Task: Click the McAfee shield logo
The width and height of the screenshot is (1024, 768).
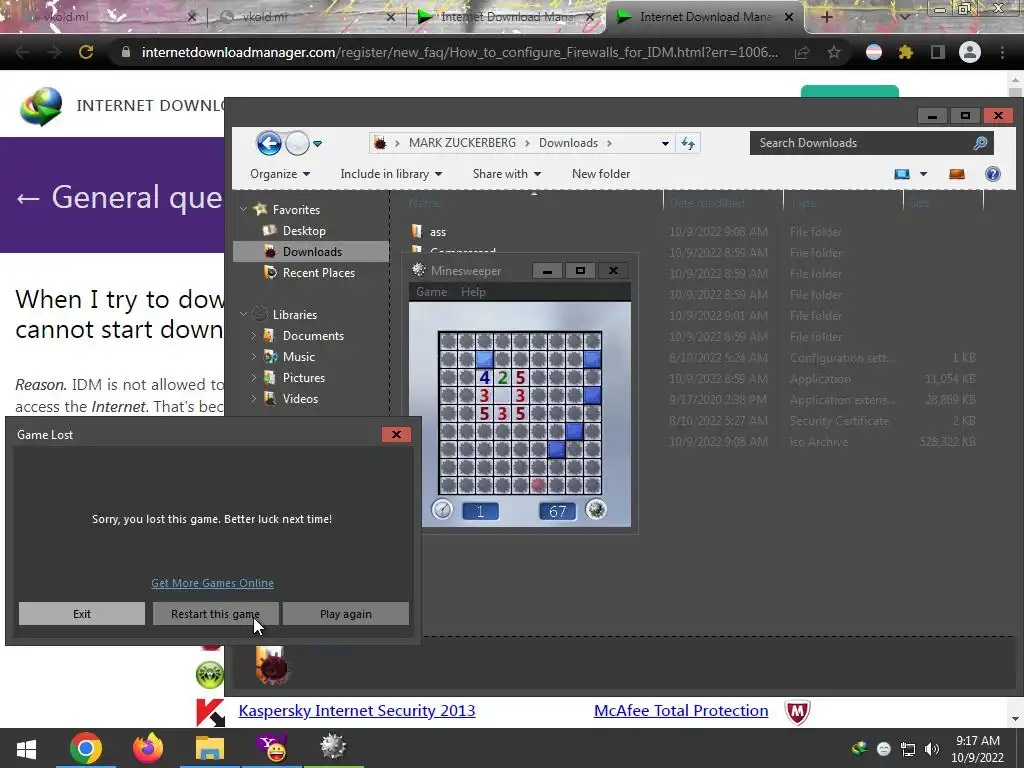Action: coord(797,712)
